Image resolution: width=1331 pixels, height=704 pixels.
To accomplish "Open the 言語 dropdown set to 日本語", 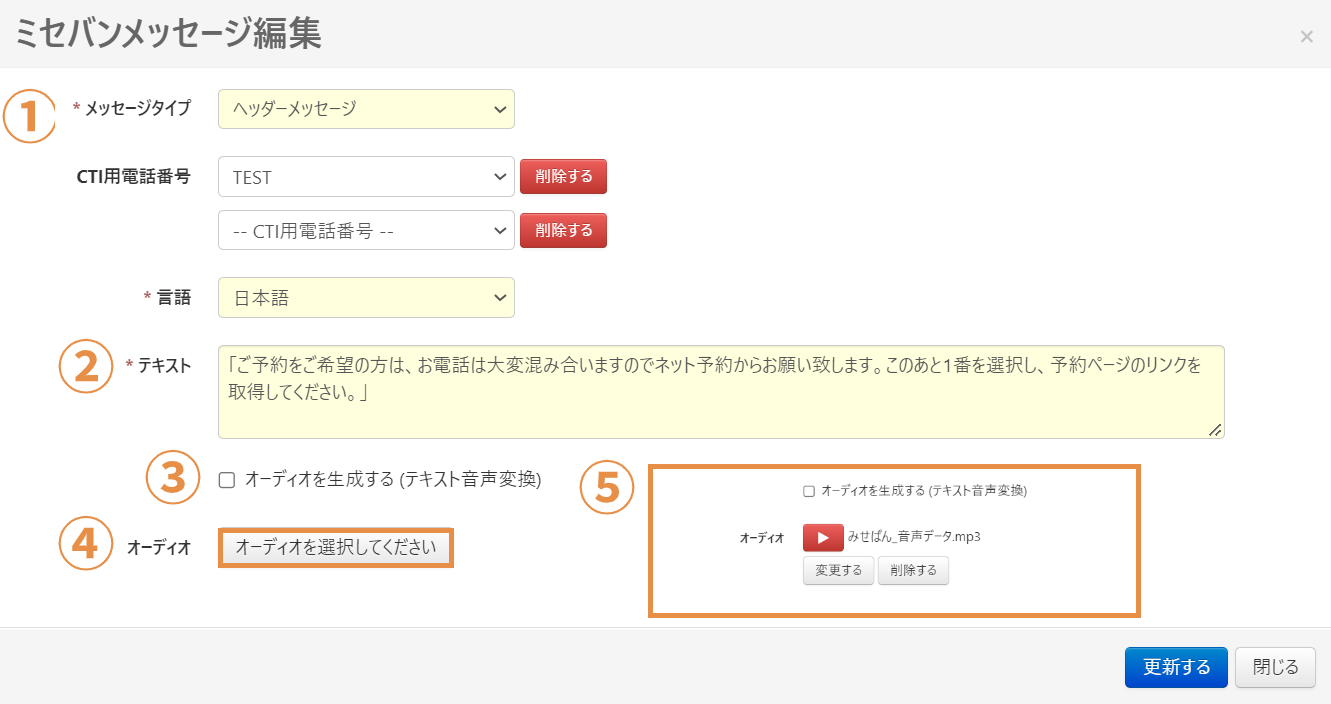I will (366, 297).
